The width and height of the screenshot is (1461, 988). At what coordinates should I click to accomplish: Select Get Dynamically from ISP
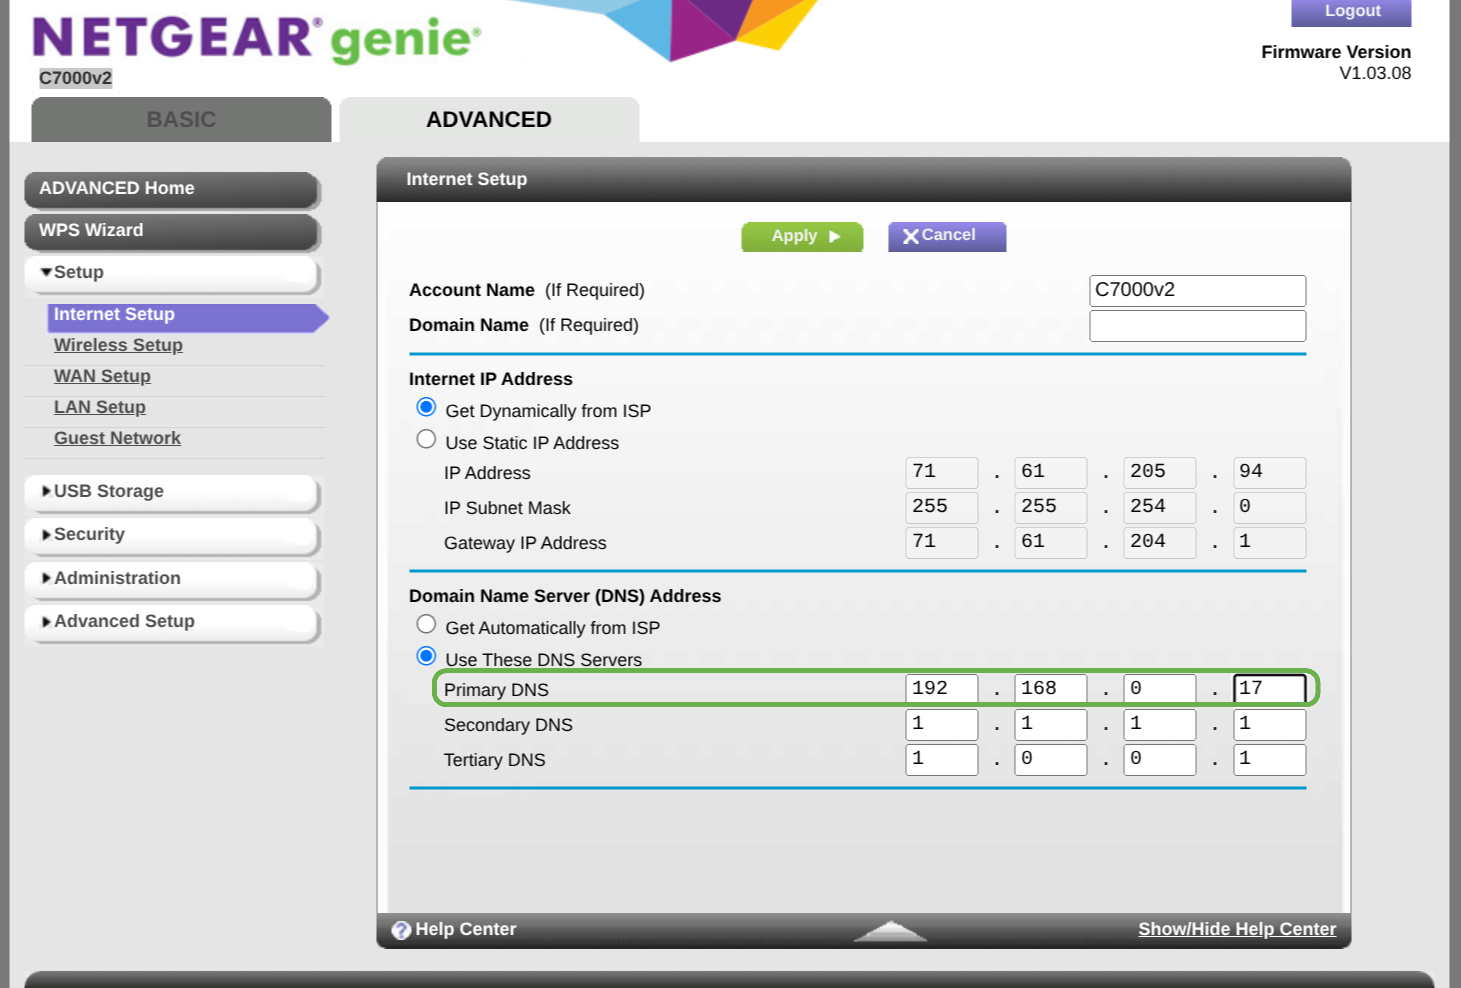click(x=426, y=407)
